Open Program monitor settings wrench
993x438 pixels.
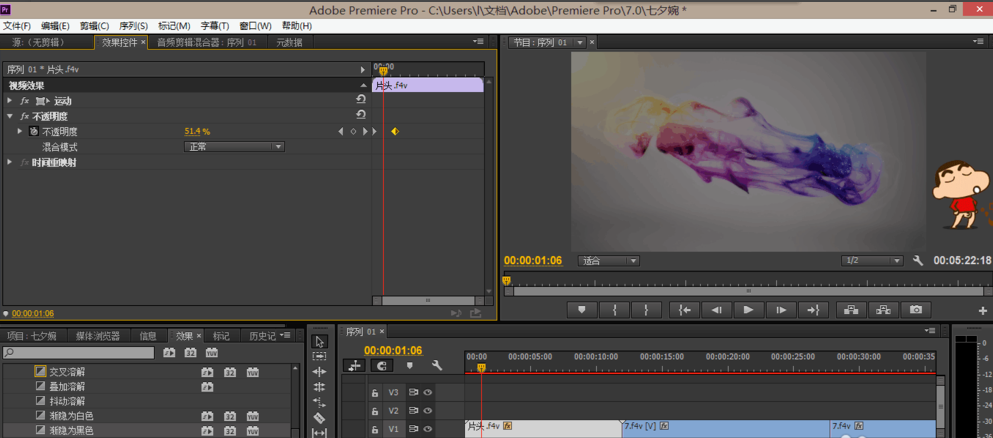tap(918, 261)
